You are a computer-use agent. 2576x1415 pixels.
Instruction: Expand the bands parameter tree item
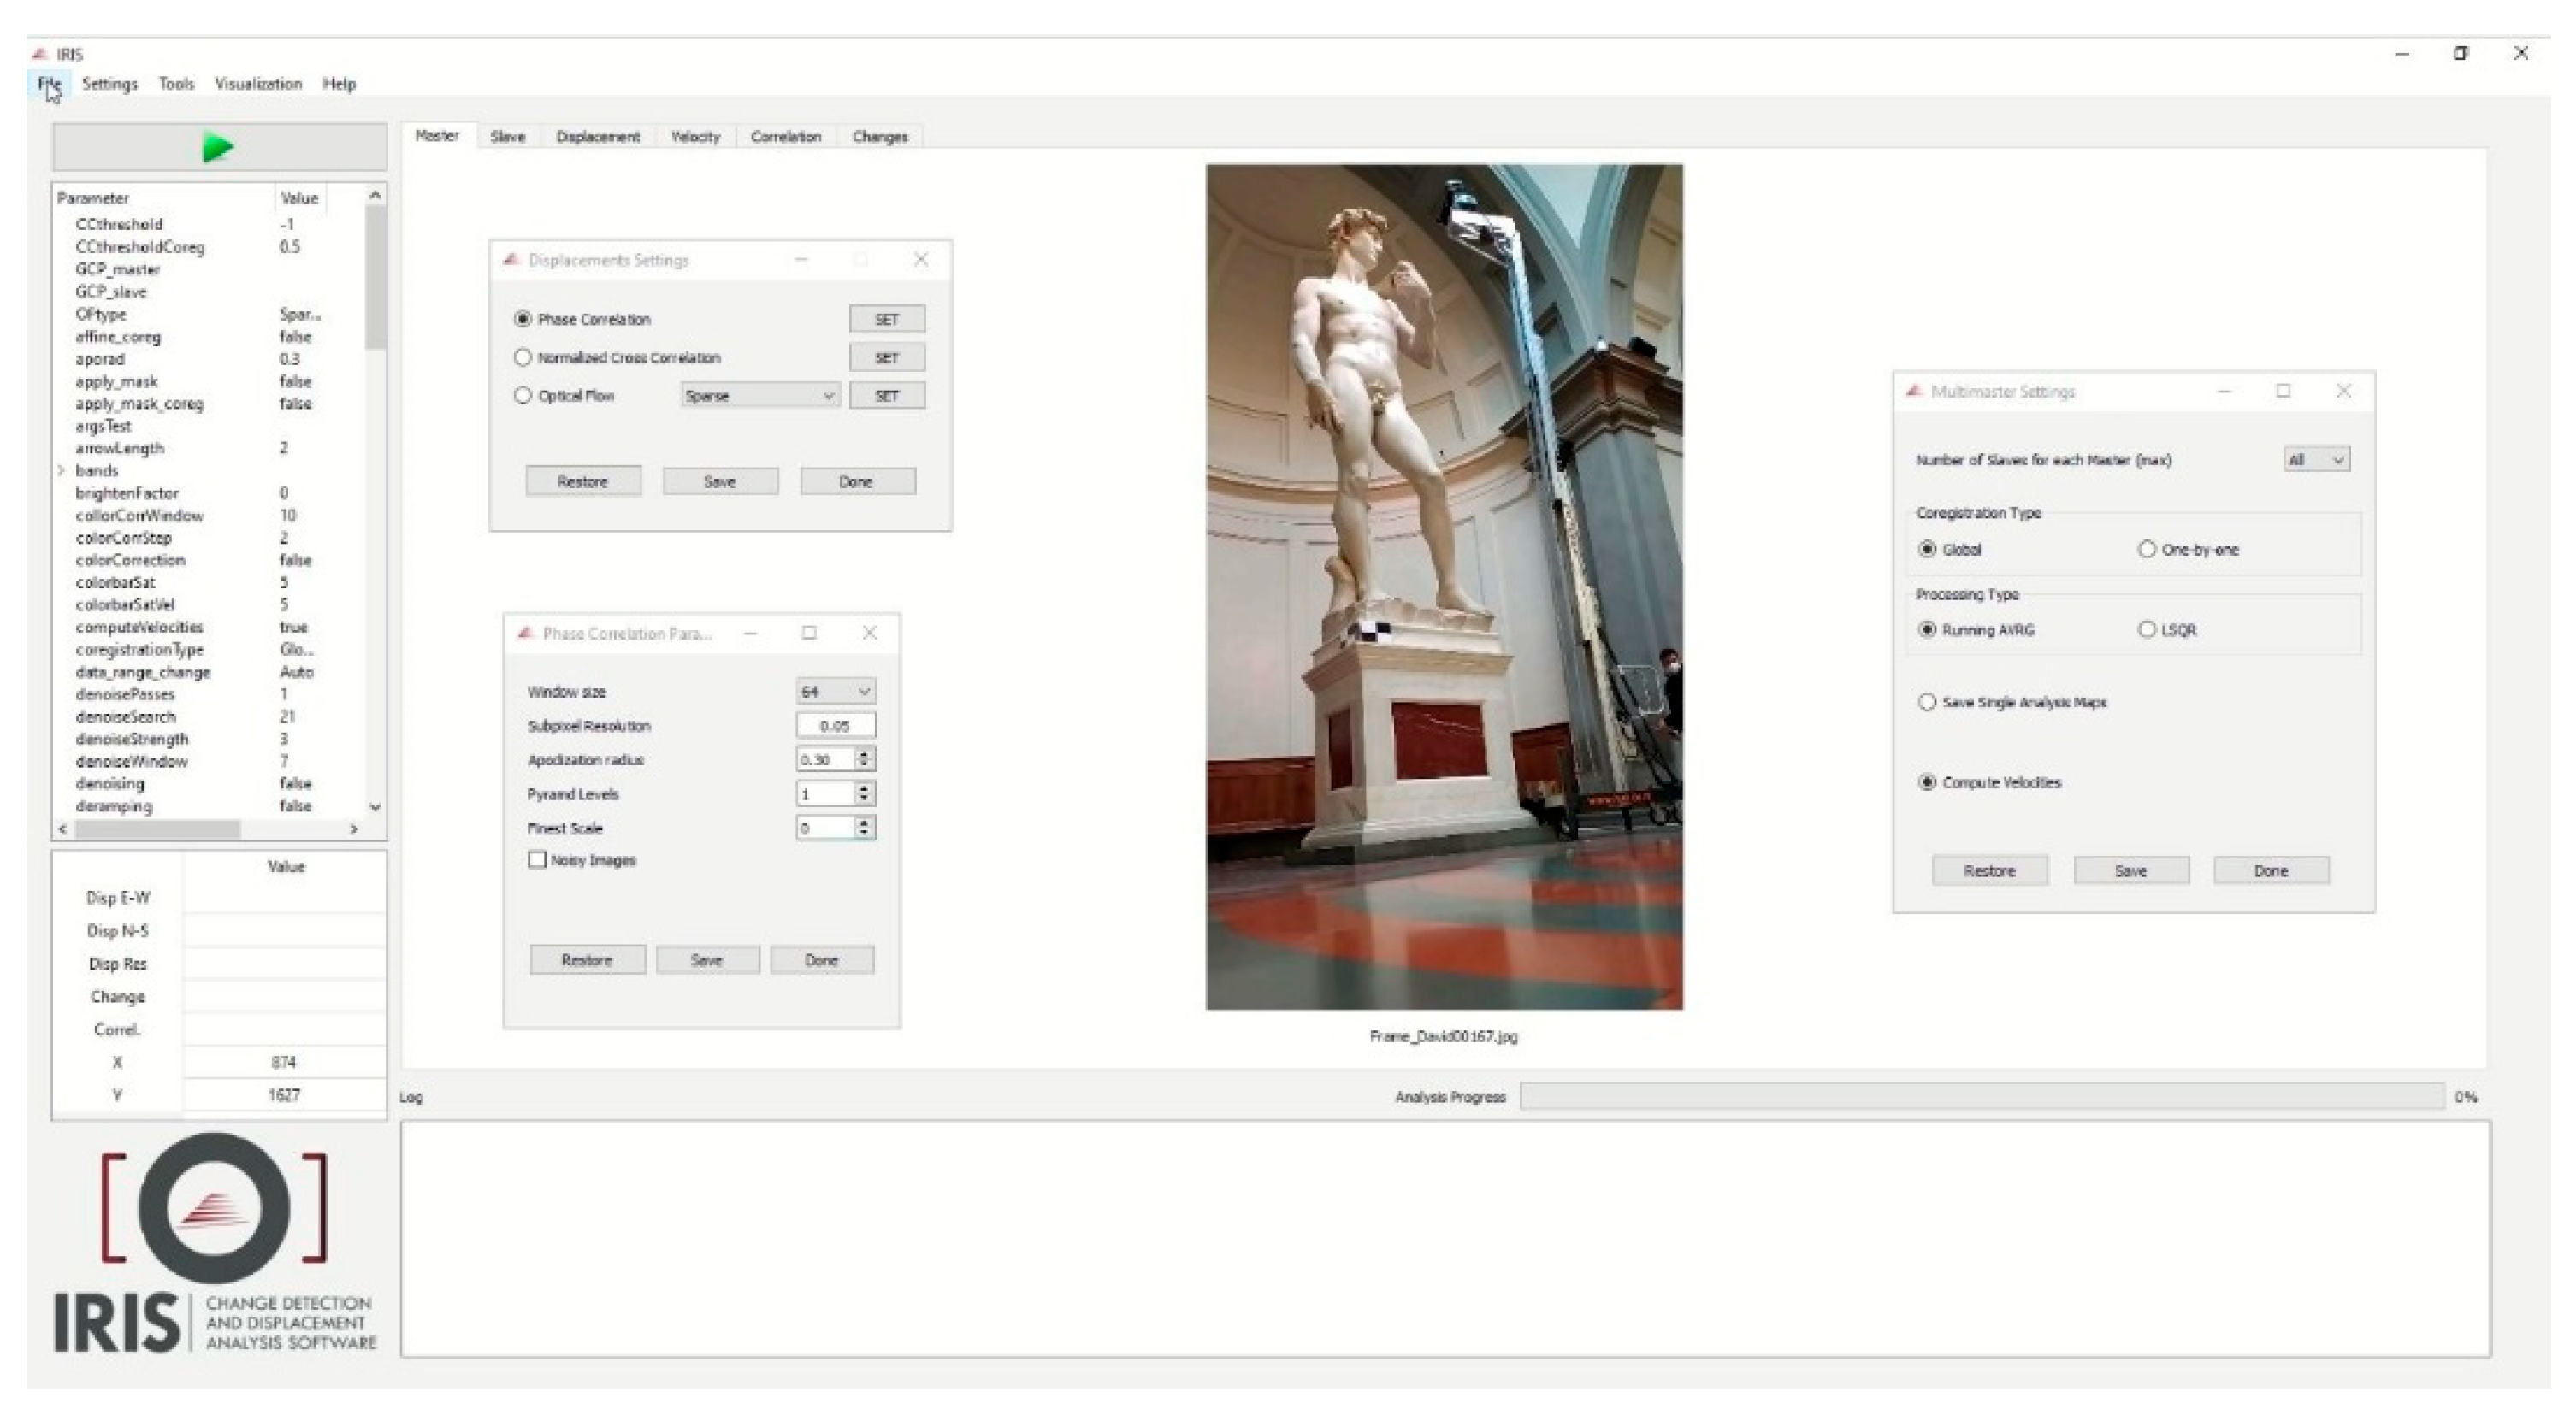62,470
